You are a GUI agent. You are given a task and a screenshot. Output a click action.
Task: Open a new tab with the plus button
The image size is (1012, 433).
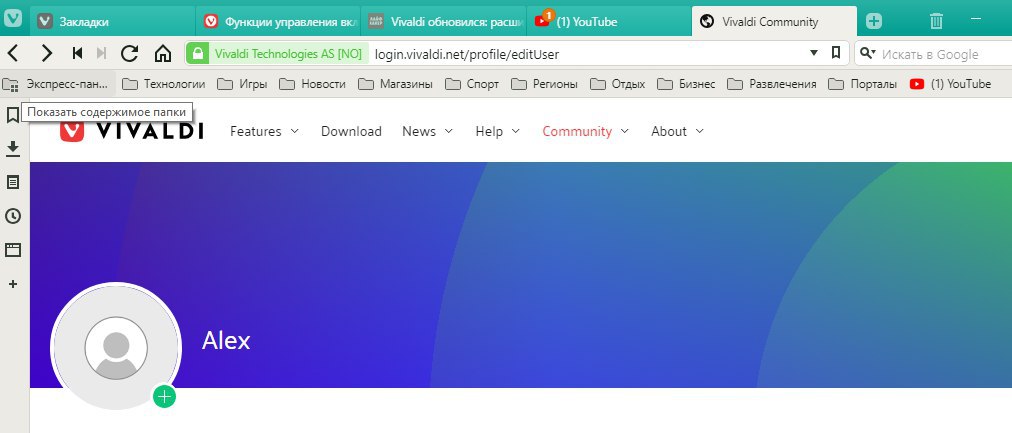pos(873,21)
